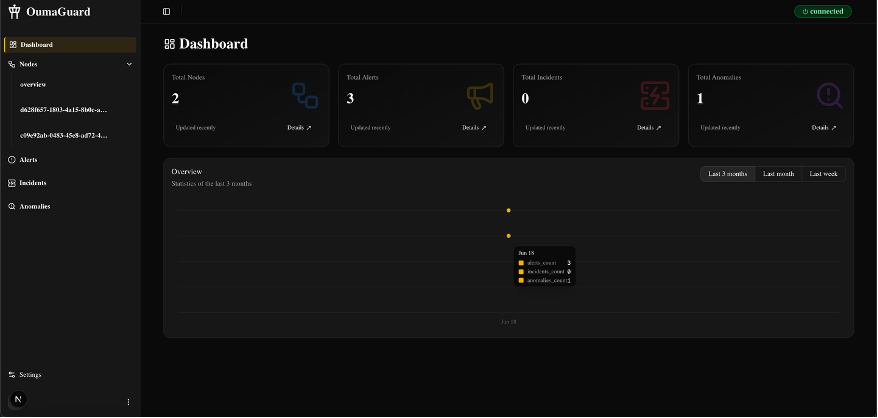The height and width of the screenshot is (418, 878).
Task: Click the alerts_count tooltip entry
Action: 544,263
